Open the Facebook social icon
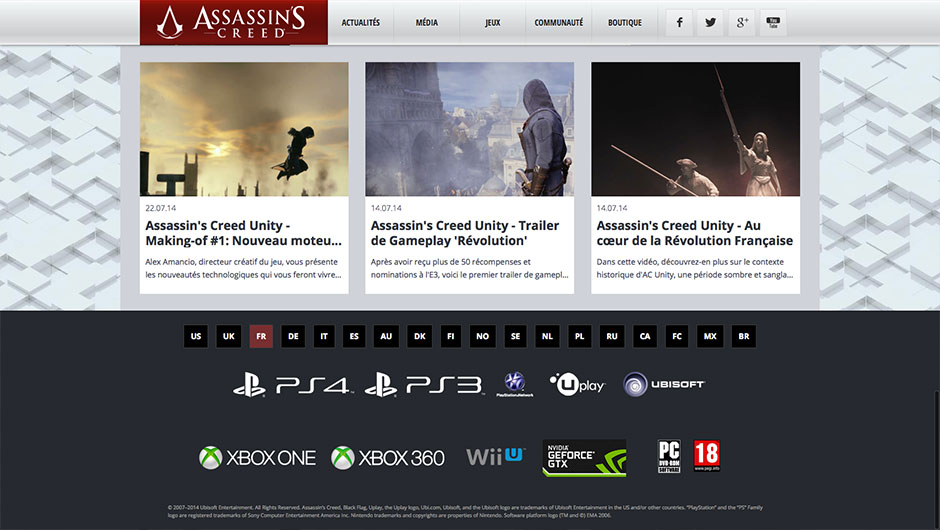940x530 pixels. click(x=679, y=23)
